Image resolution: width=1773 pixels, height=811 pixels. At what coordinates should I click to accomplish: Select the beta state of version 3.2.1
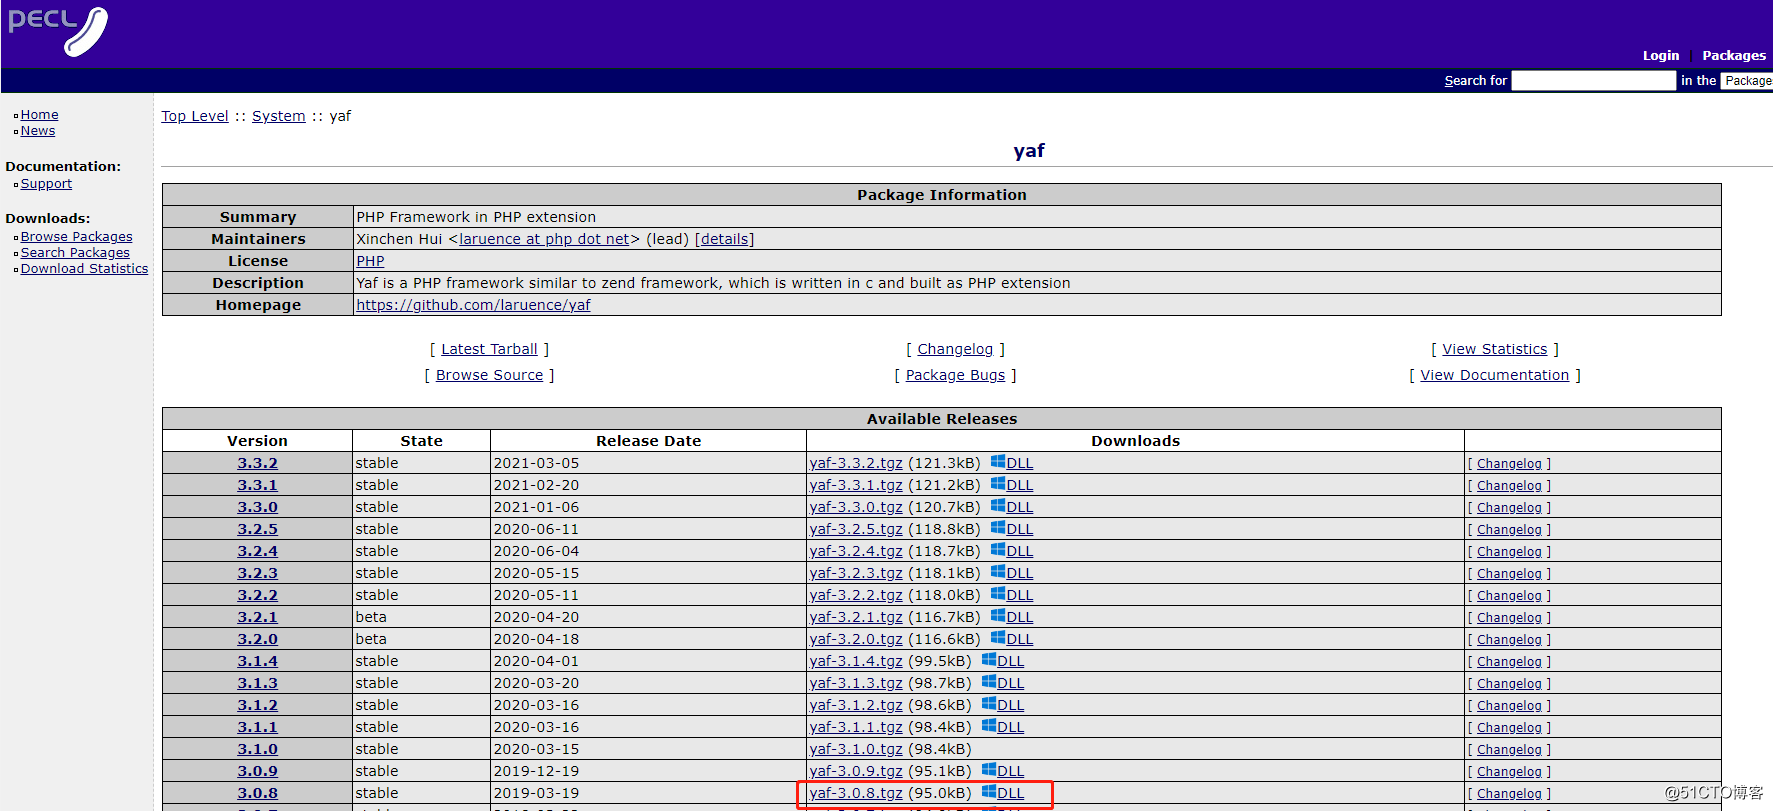(x=371, y=617)
